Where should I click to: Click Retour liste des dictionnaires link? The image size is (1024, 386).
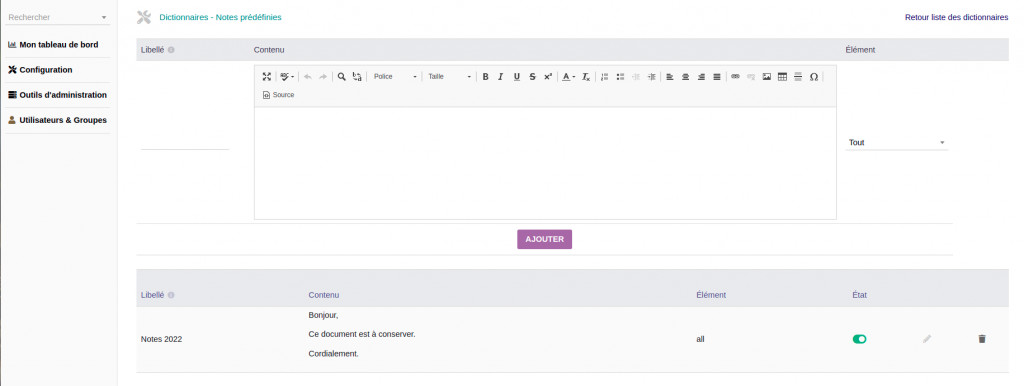click(956, 18)
